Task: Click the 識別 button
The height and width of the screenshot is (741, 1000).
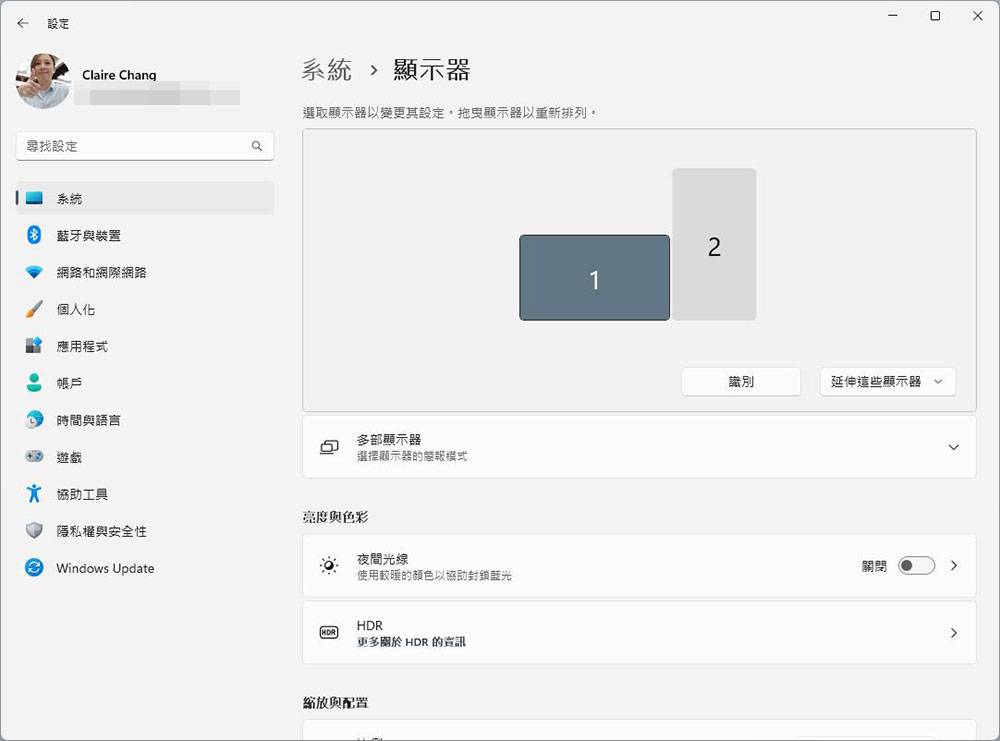Action: [741, 381]
